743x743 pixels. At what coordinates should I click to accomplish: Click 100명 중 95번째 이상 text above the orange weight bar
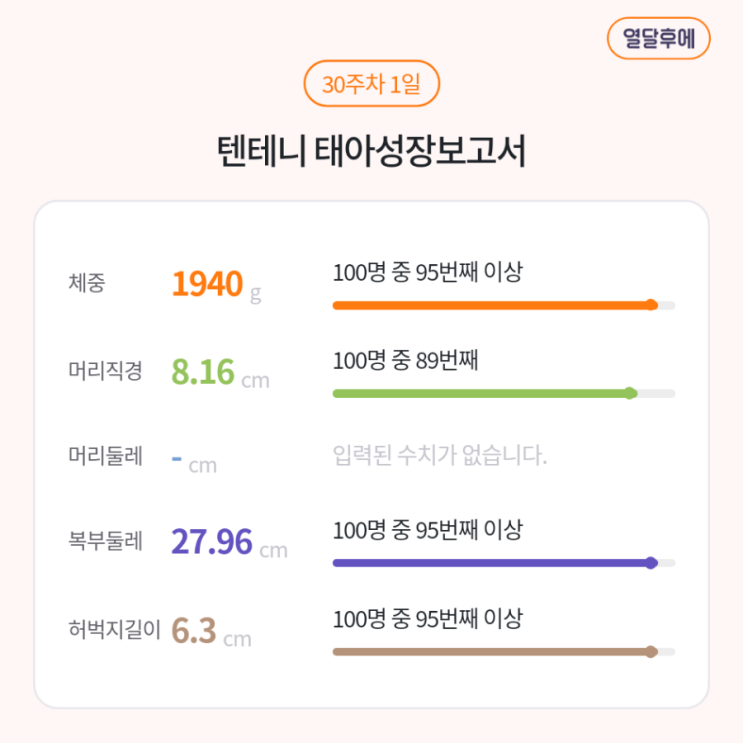point(427,273)
